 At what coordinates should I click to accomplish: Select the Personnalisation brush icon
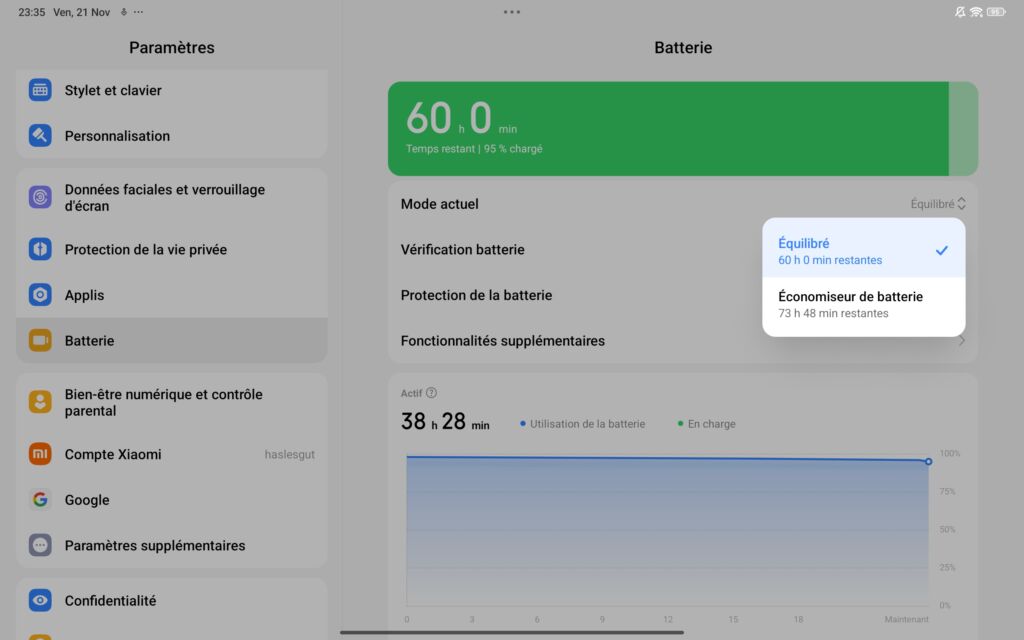point(39,135)
